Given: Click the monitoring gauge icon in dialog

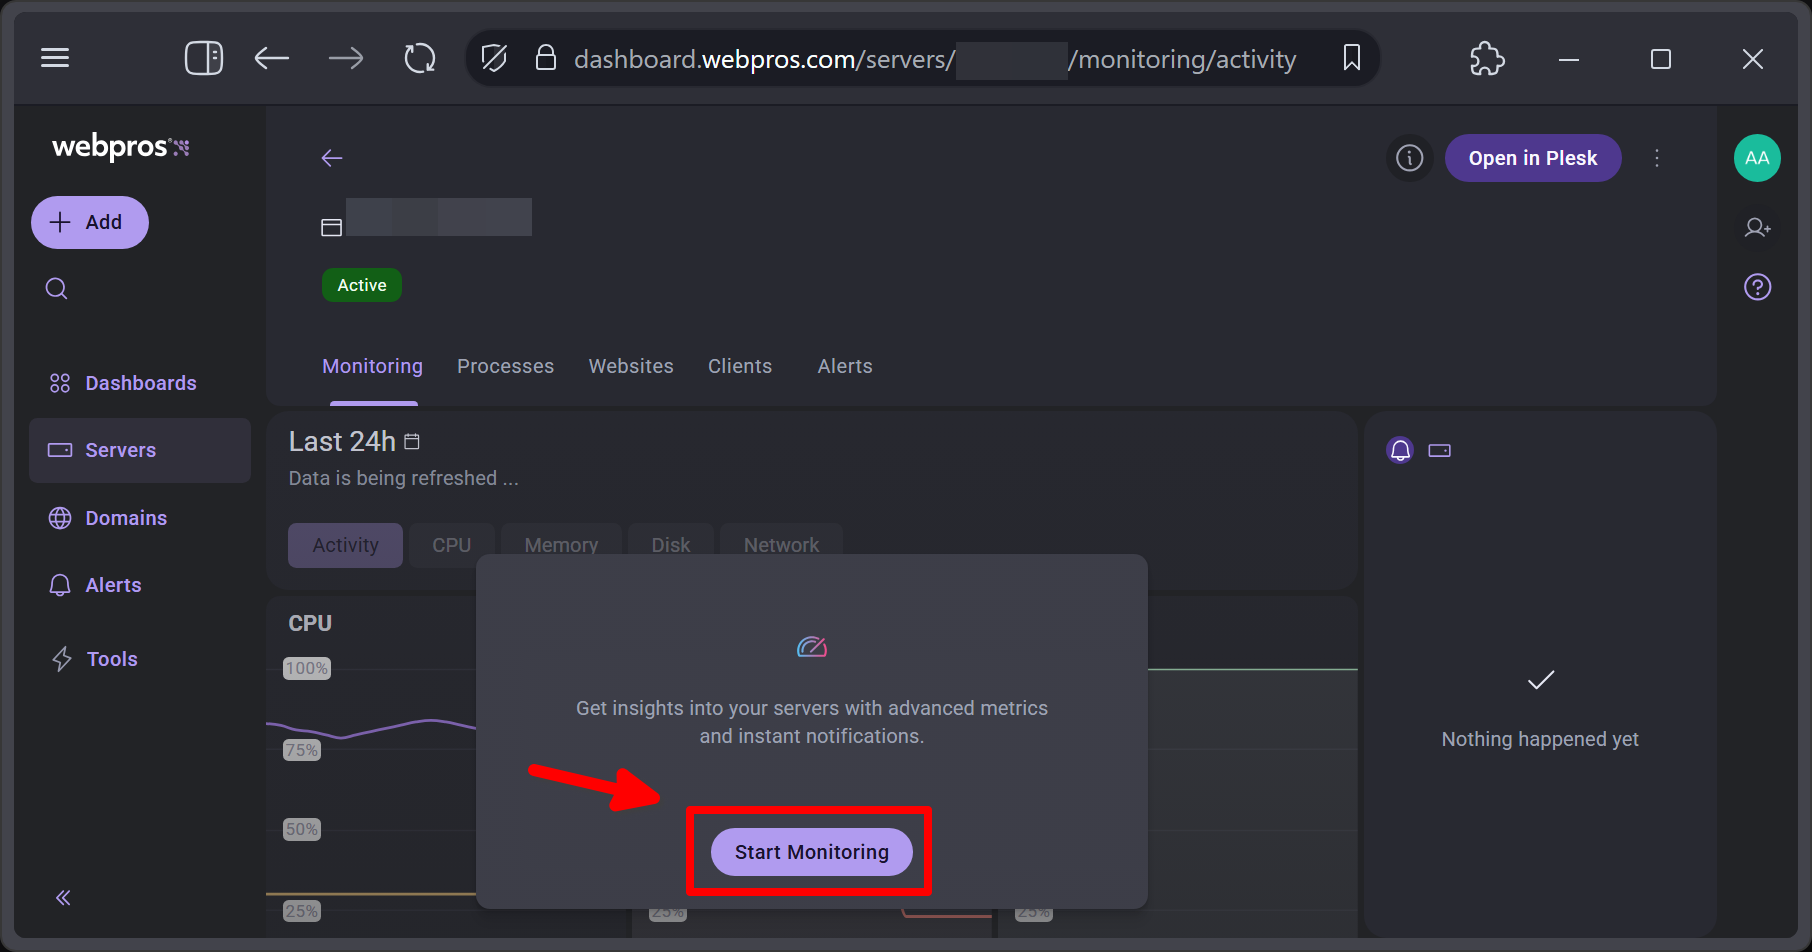Looking at the screenshot, I should pos(812,647).
